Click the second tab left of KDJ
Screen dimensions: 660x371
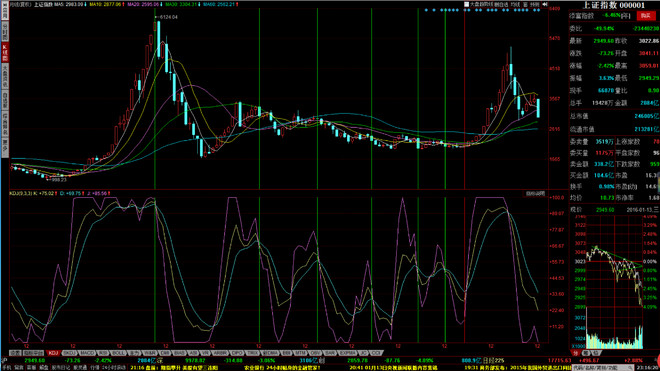pos(16,353)
